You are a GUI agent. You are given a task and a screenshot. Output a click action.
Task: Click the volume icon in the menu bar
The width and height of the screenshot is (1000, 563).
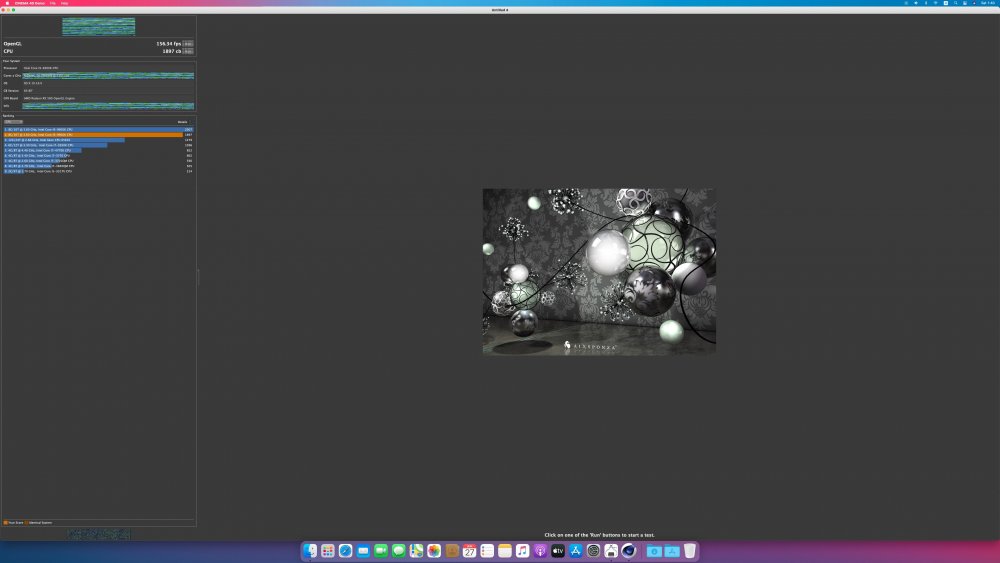pos(916,3)
